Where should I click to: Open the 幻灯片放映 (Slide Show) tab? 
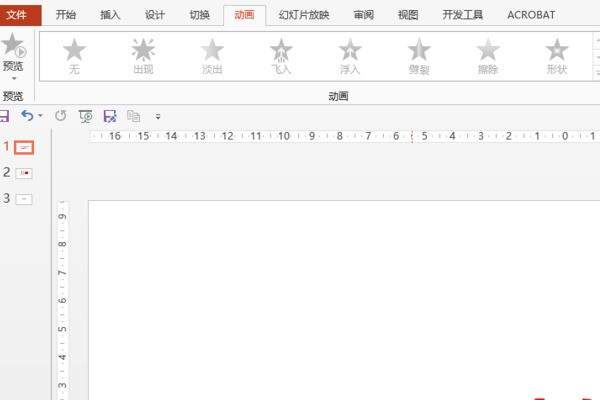point(303,15)
